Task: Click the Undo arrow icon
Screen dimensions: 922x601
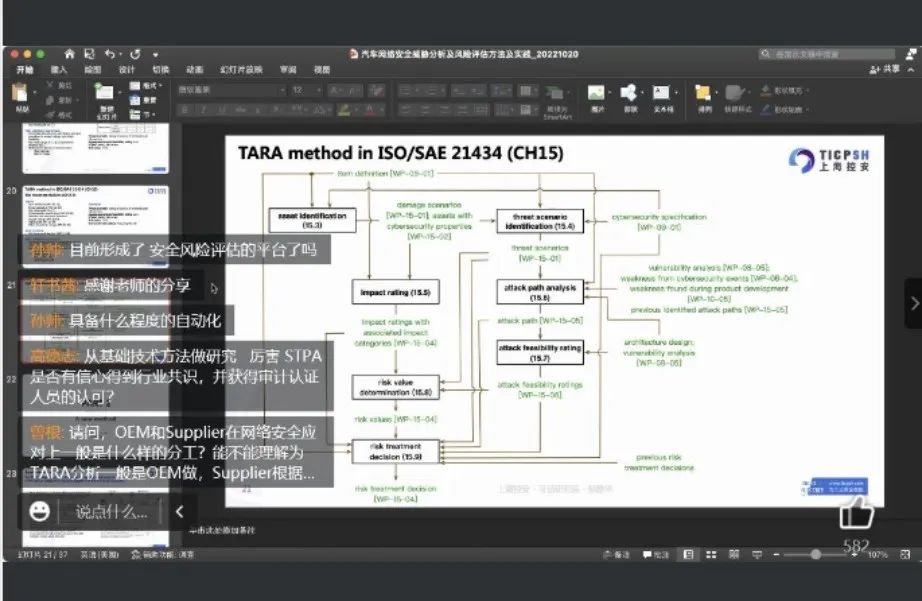Action: (x=110, y=54)
